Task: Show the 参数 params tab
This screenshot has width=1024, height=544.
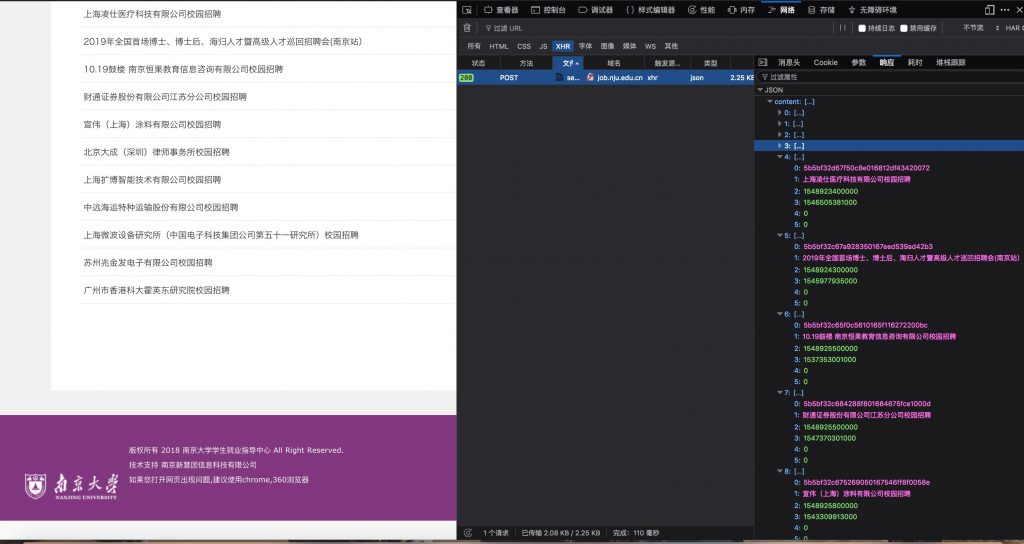Action: click(858, 63)
